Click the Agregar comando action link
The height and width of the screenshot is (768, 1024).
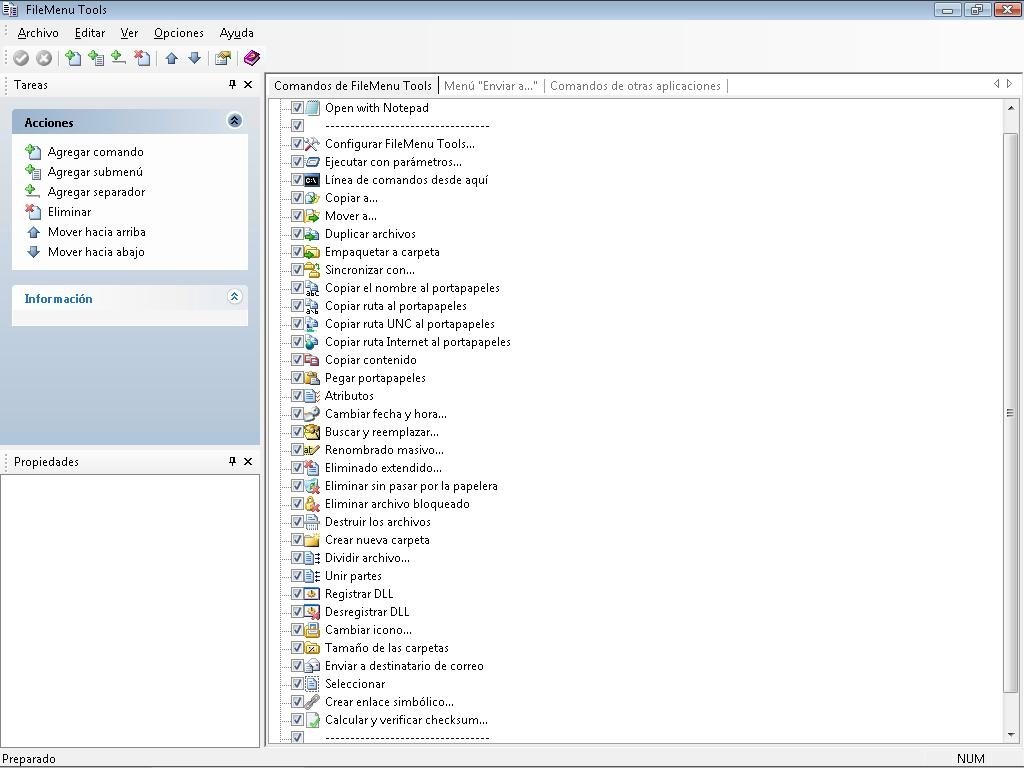(95, 152)
